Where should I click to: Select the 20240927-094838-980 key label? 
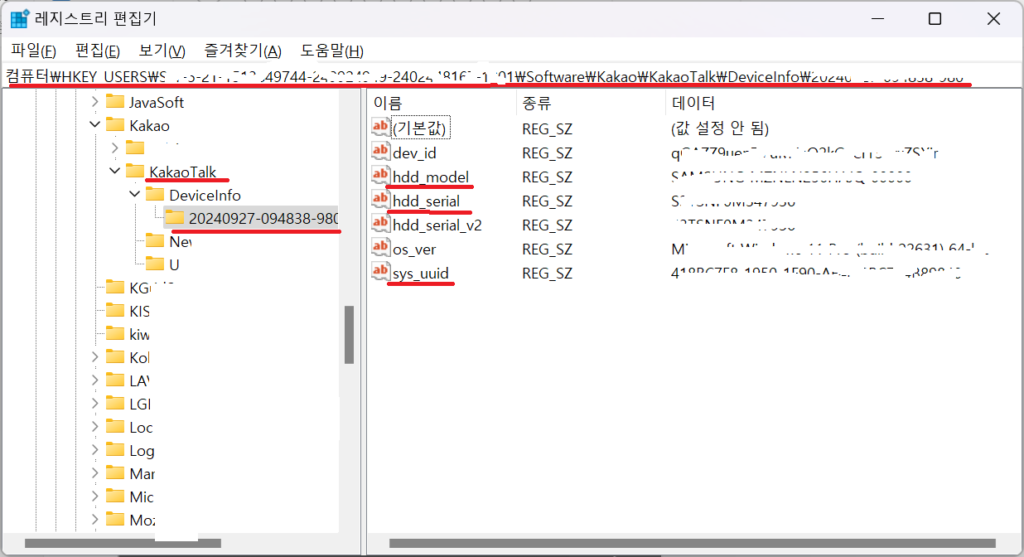coord(263,218)
